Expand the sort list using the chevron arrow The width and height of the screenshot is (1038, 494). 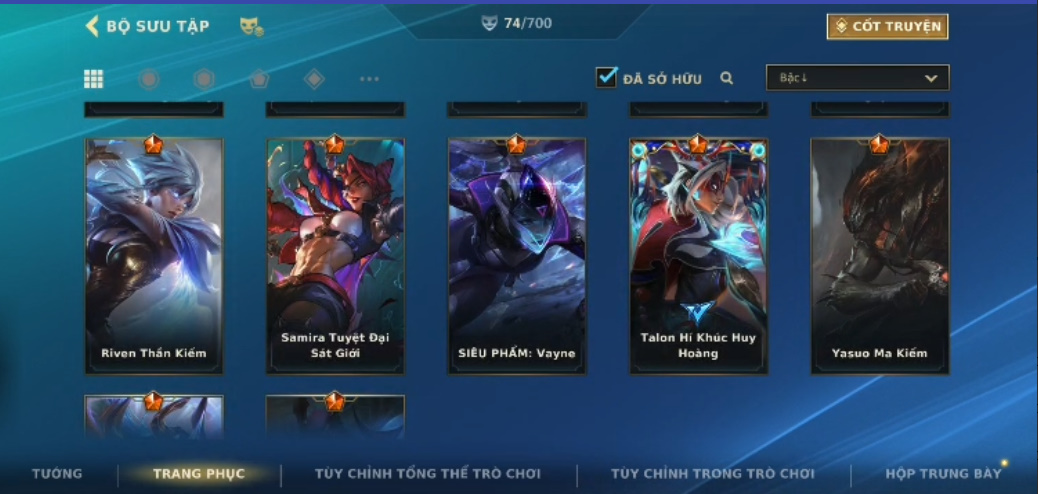pyautogui.click(x=931, y=78)
